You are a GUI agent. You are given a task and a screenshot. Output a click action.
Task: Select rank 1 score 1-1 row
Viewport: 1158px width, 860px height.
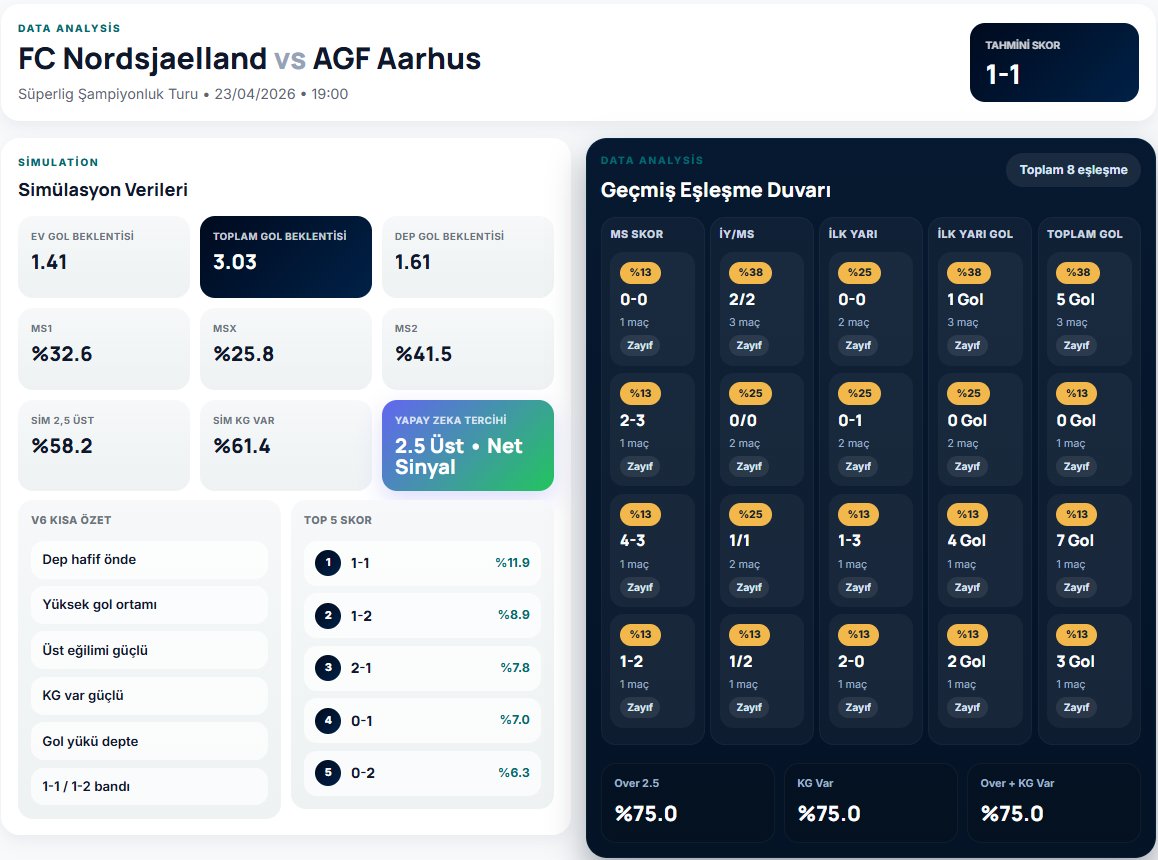click(x=422, y=563)
